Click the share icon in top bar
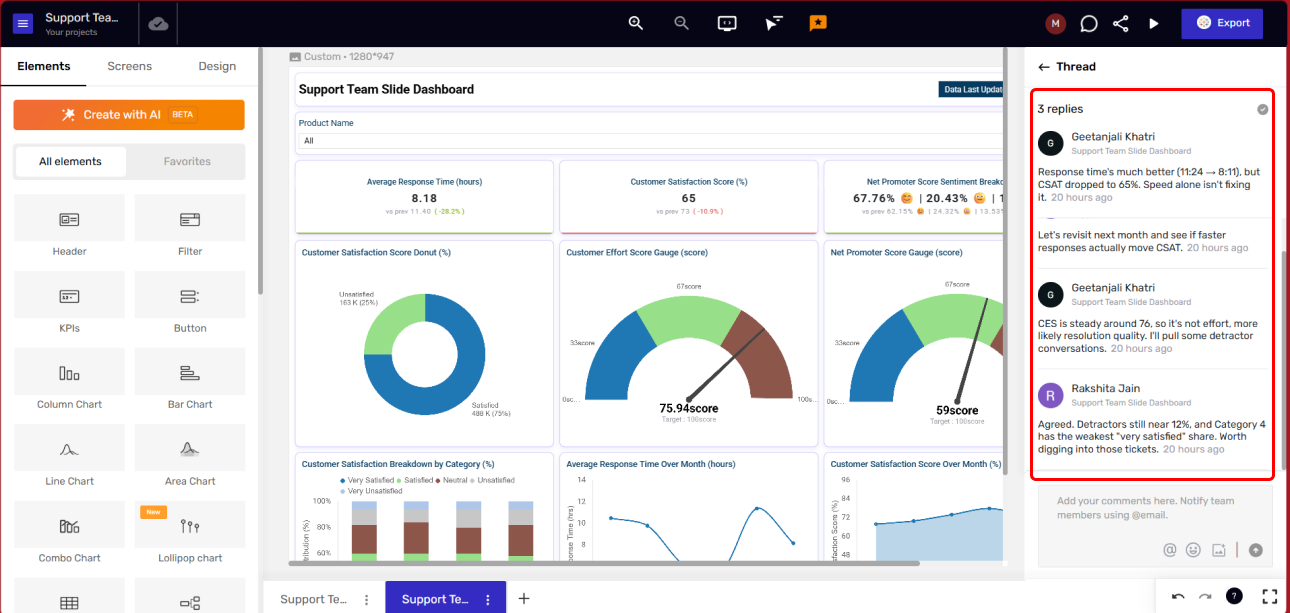Image resolution: width=1290 pixels, height=613 pixels. click(1121, 23)
